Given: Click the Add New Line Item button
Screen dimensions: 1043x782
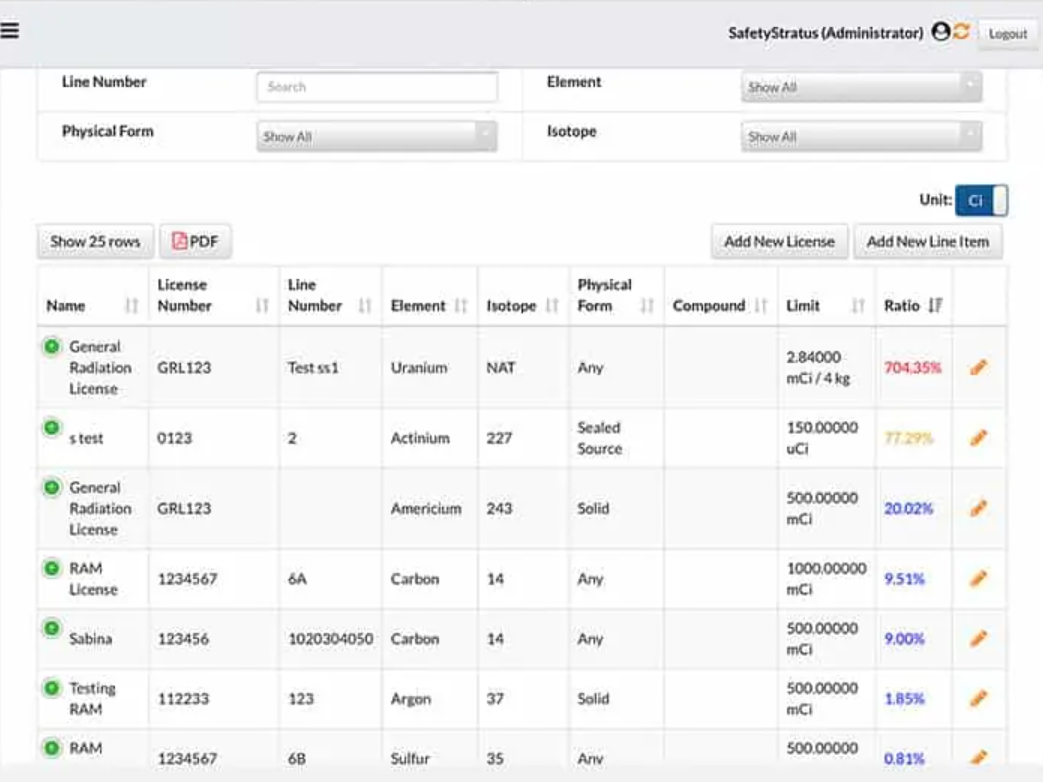Looking at the screenshot, I should point(927,240).
